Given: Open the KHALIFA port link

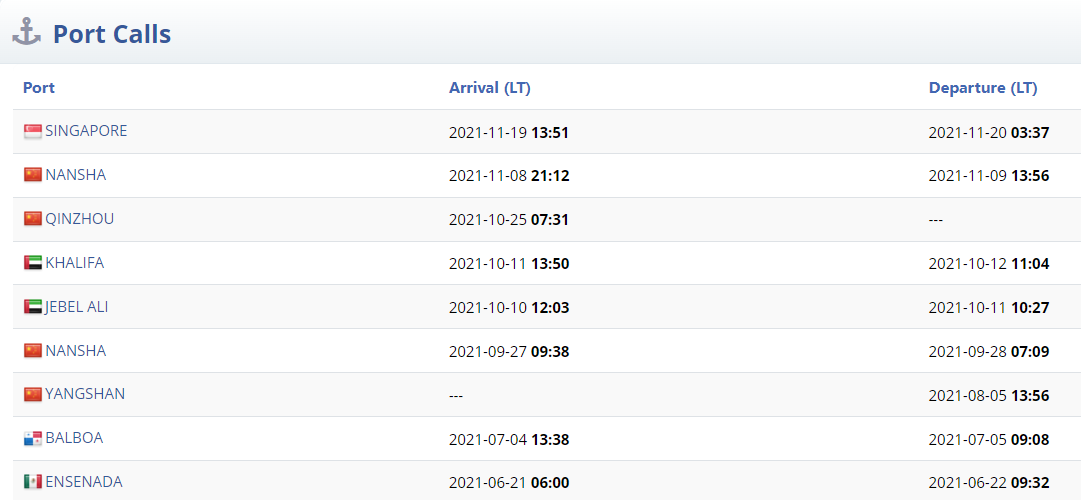Looking at the screenshot, I should [75, 263].
